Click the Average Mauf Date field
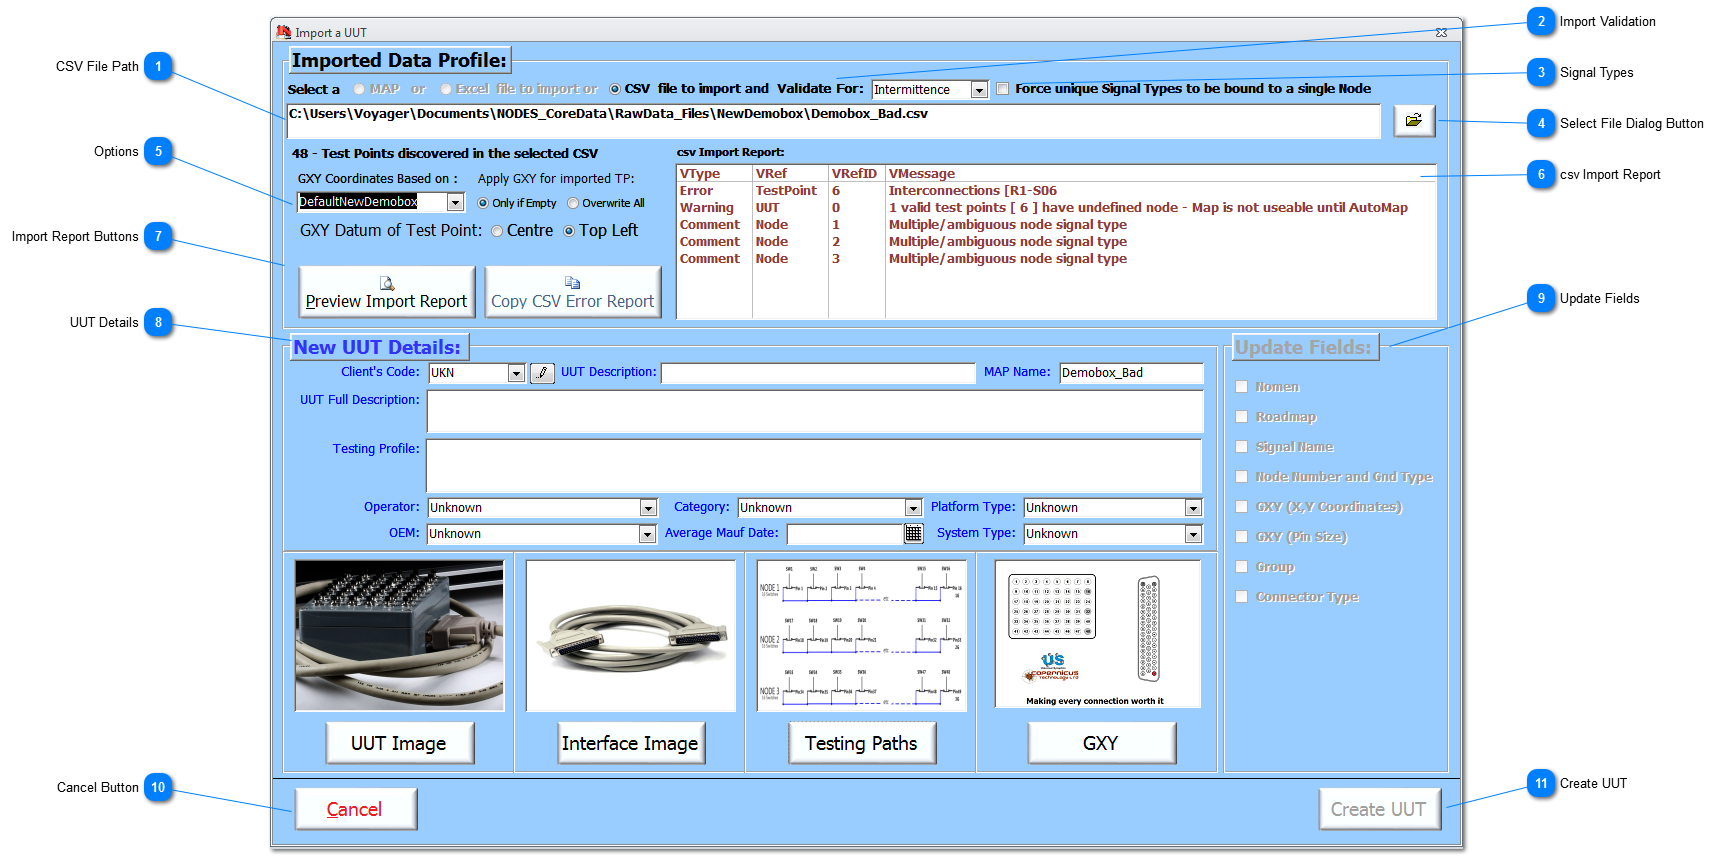1720x858 pixels. click(845, 534)
